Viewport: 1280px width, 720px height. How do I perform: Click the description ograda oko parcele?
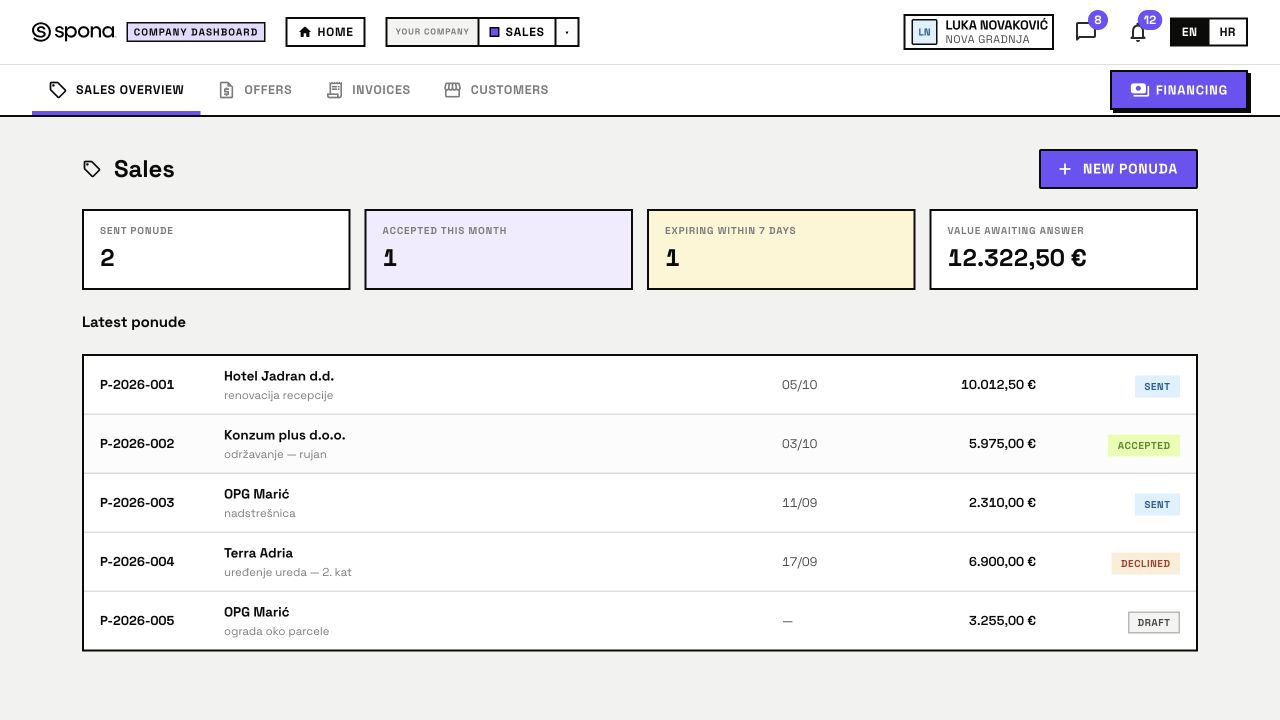click(276, 631)
